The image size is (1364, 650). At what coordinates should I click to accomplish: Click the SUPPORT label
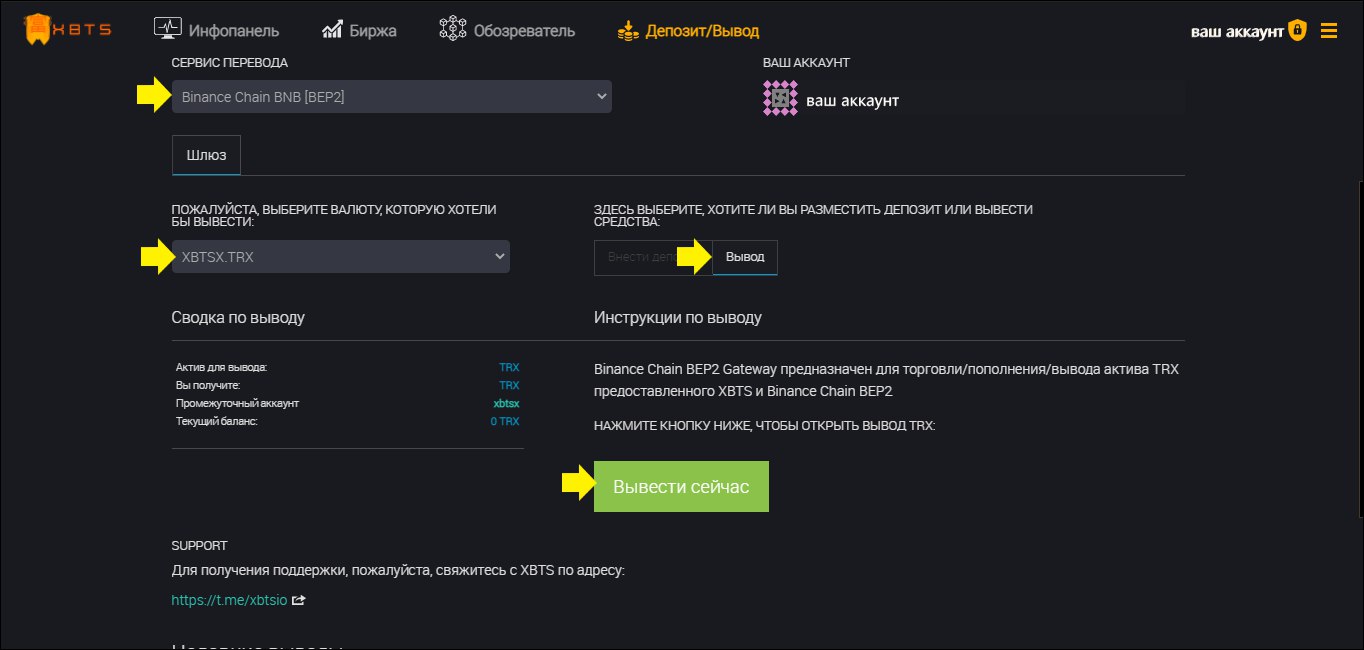point(200,545)
